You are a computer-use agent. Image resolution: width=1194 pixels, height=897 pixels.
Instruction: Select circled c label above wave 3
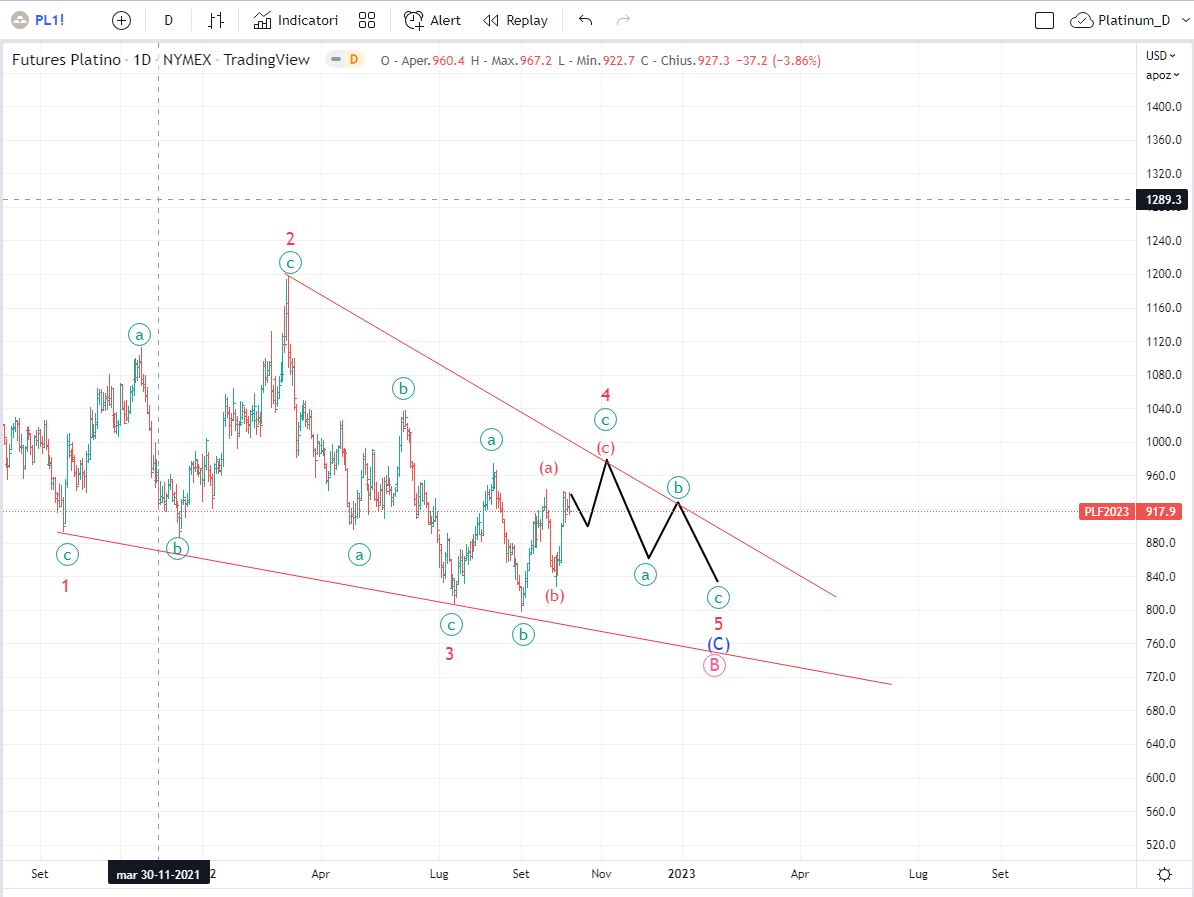pyautogui.click(x=452, y=625)
